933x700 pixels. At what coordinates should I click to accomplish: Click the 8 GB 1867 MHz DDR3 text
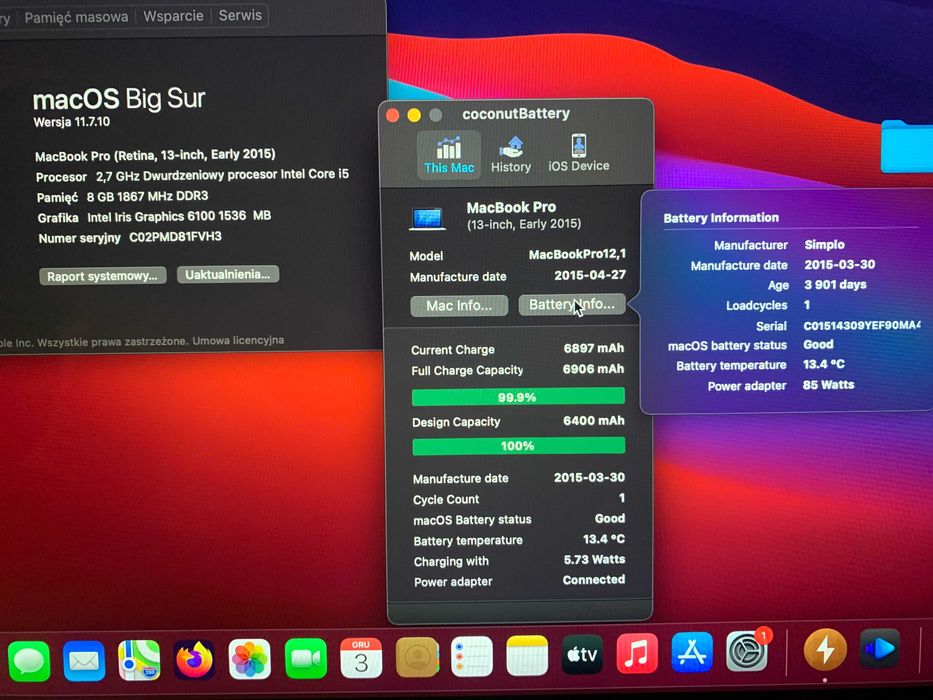click(148, 196)
